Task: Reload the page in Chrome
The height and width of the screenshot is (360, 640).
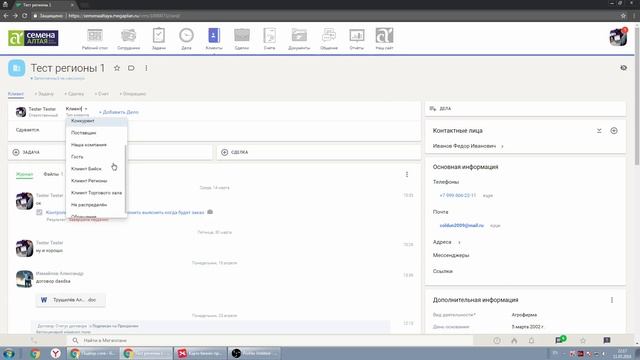Action: click(x=25, y=16)
